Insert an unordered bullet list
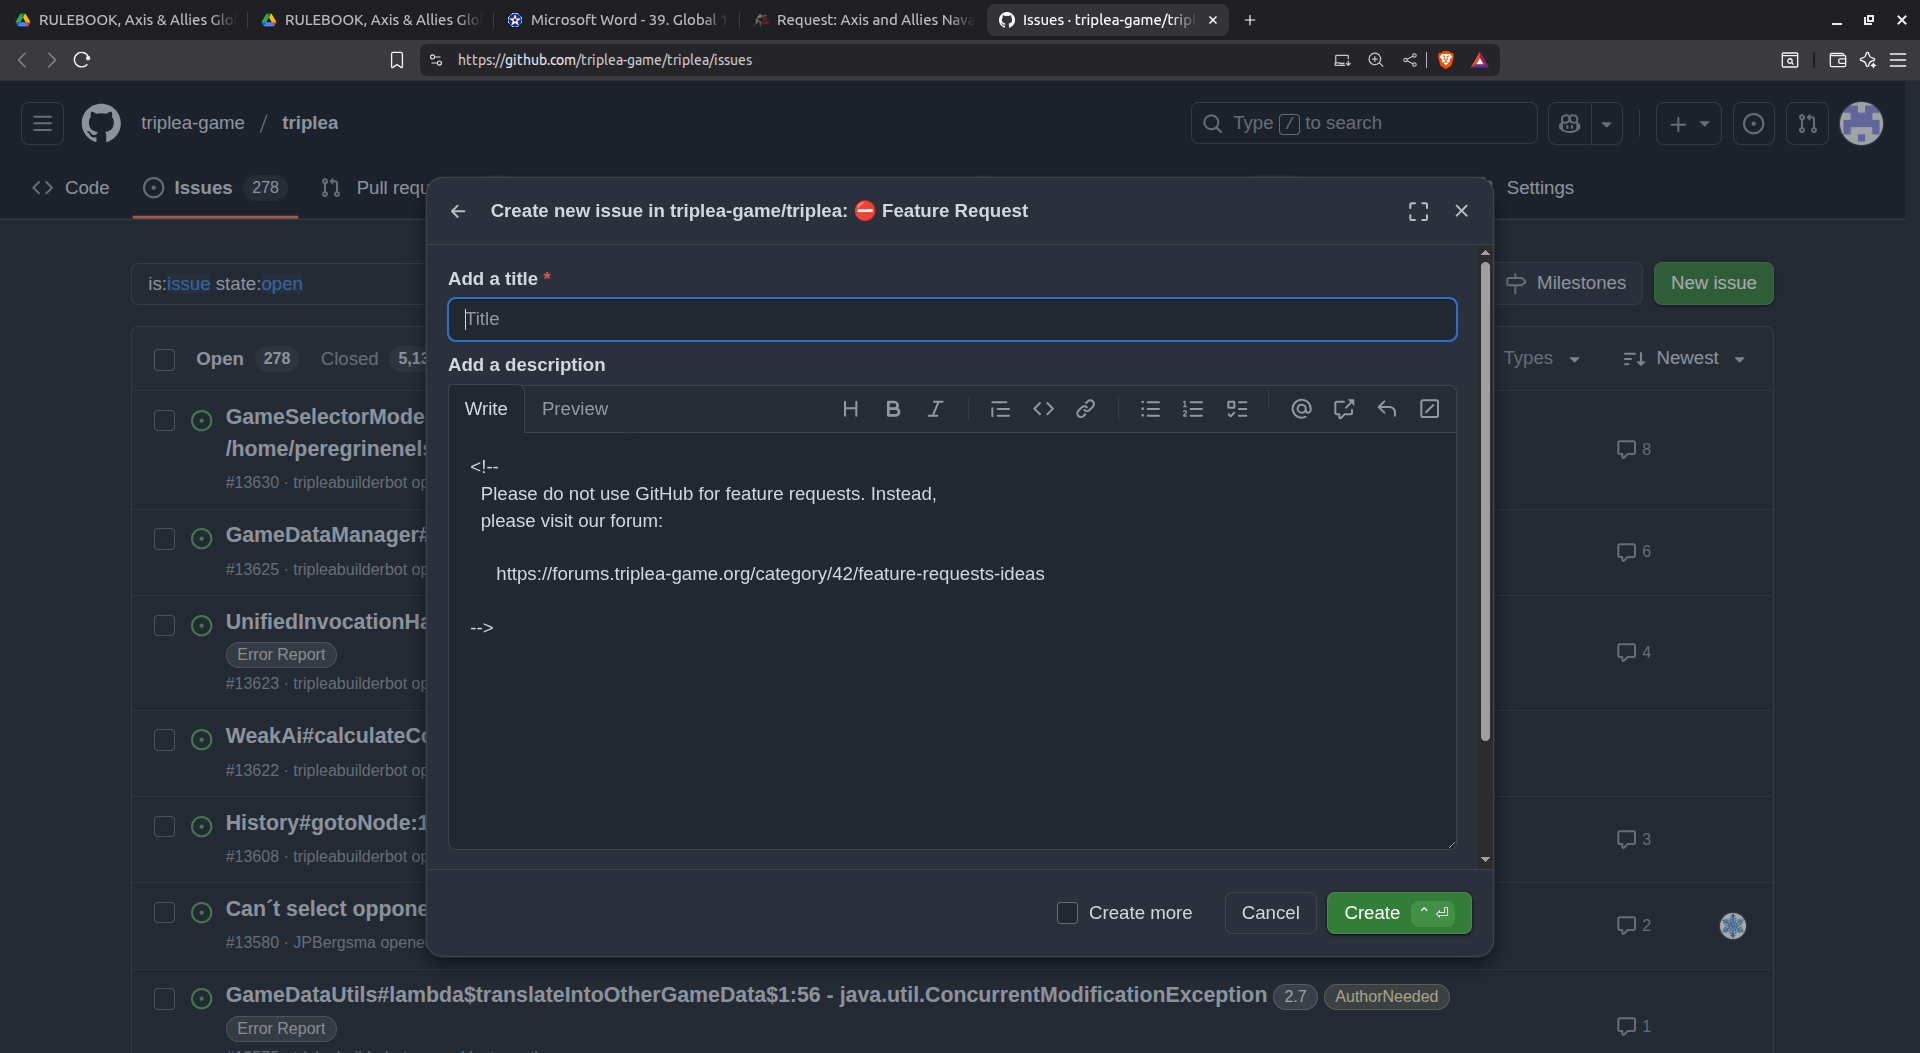This screenshot has width=1920, height=1053. (1150, 409)
